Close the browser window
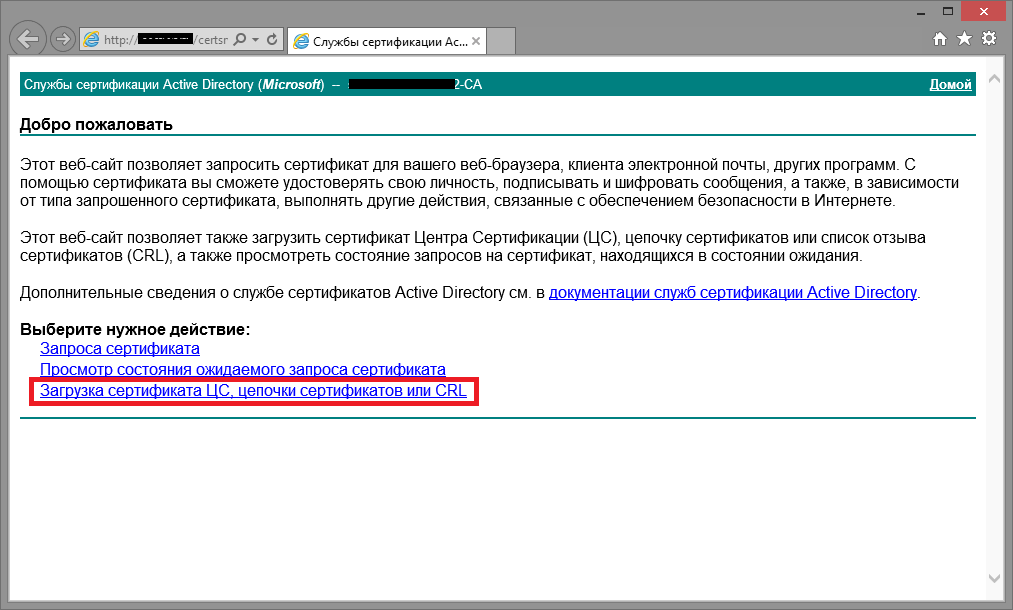Viewport: 1013px width, 610px height. [984, 12]
